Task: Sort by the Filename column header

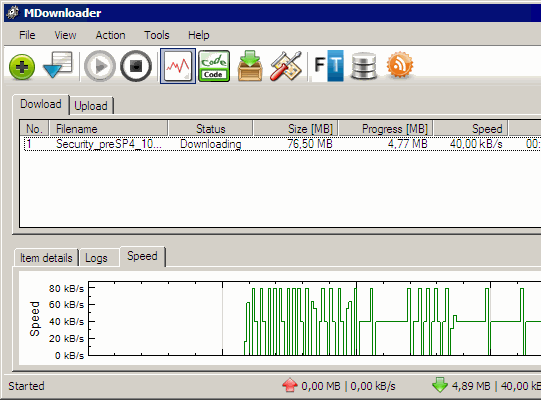Action: click(x=109, y=129)
